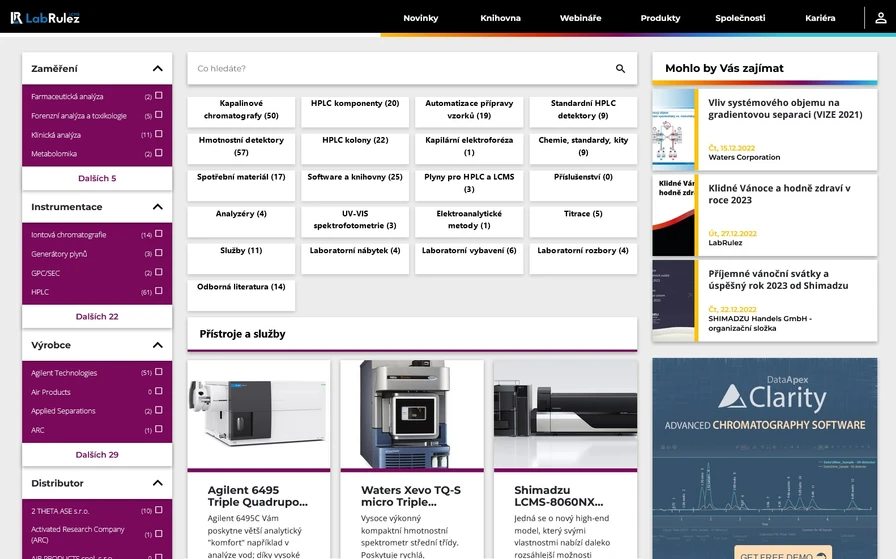Enable the Metabolomika filter
The width and height of the screenshot is (896, 559).
[159, 153]
